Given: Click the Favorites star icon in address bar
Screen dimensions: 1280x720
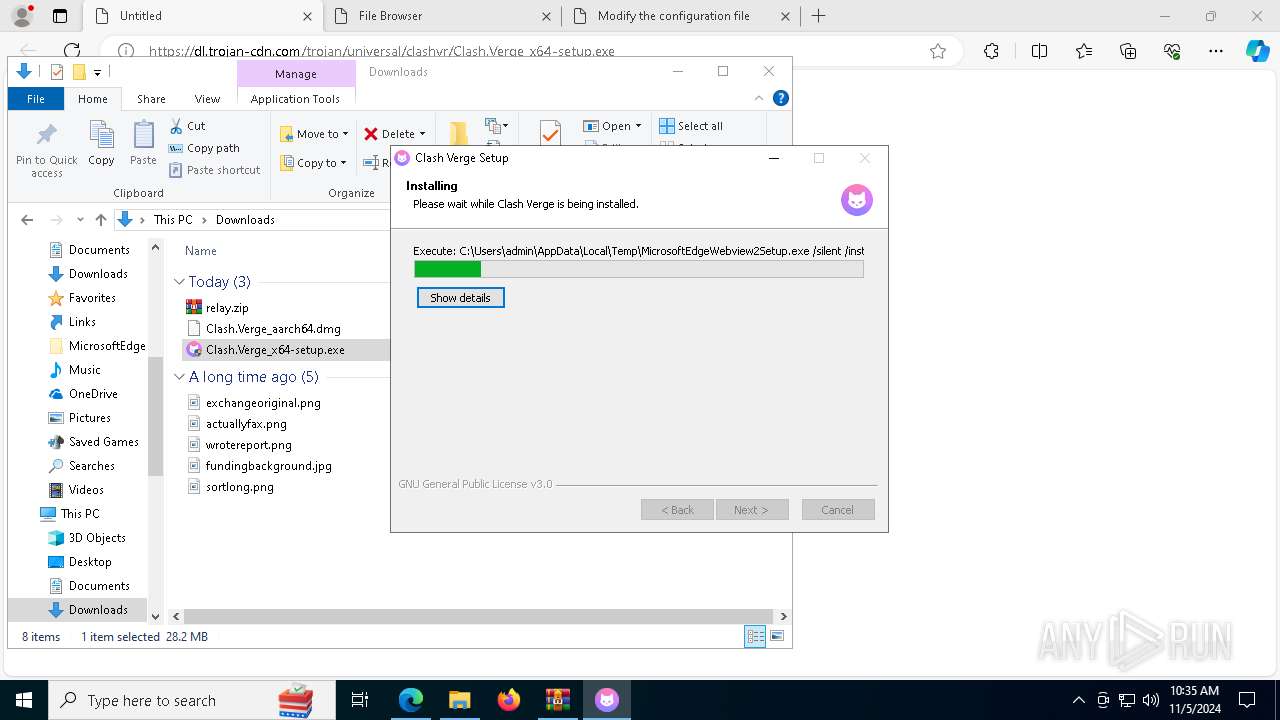Looking at the screenshot, I should (x=938, y=51).
